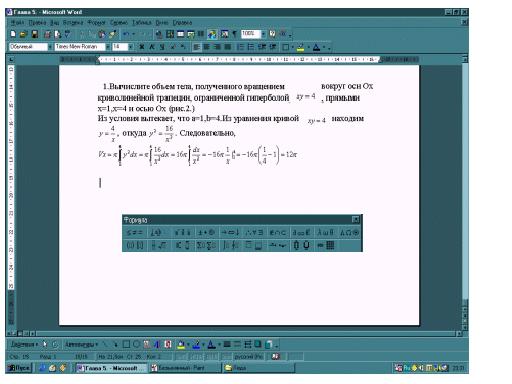Viewport: 512px width, 384px height.
Task: Toggle numbered list button
Action: point(240,47)
